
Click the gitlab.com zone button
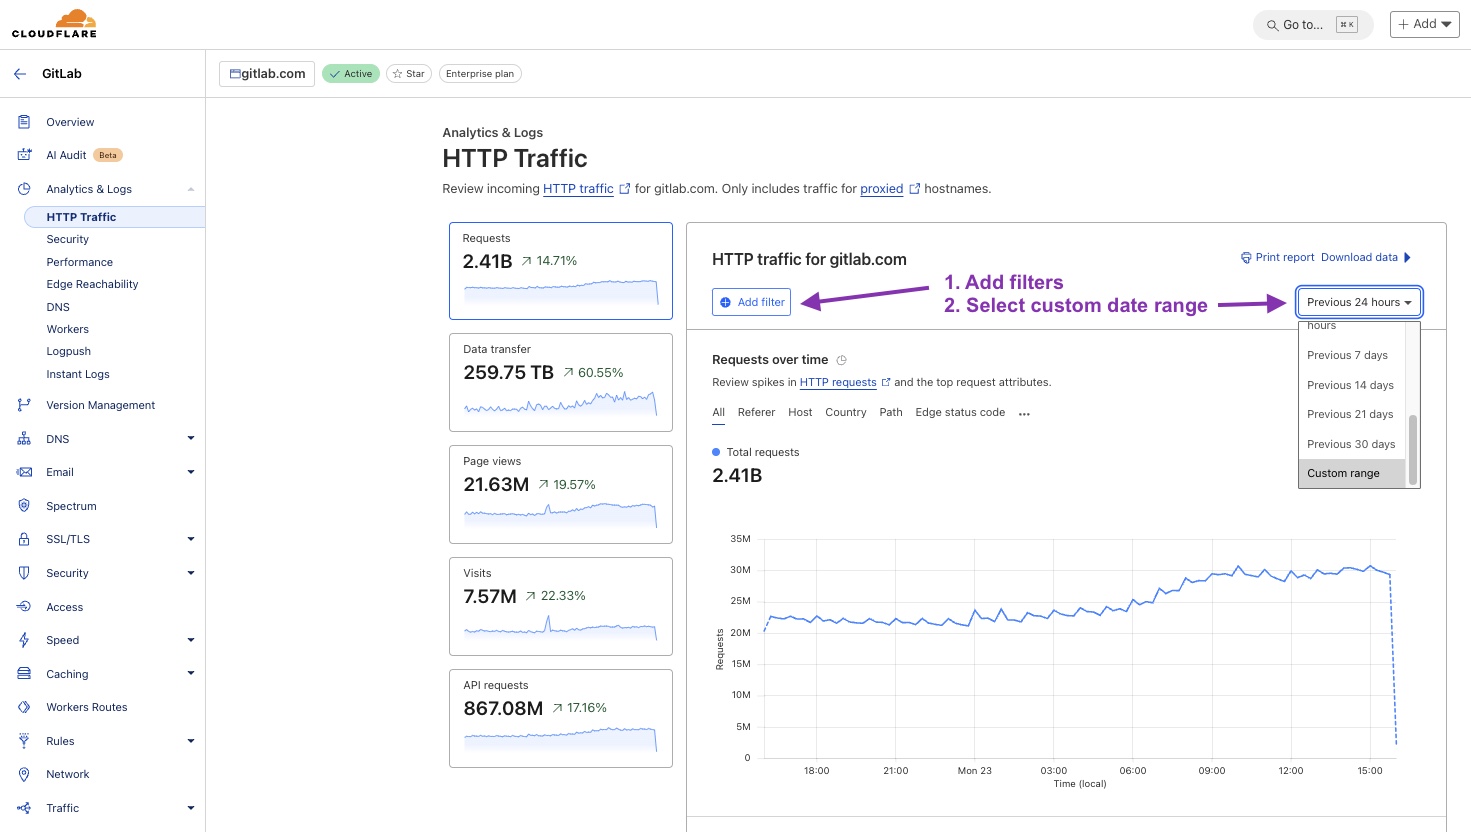(x=267, y=74)
